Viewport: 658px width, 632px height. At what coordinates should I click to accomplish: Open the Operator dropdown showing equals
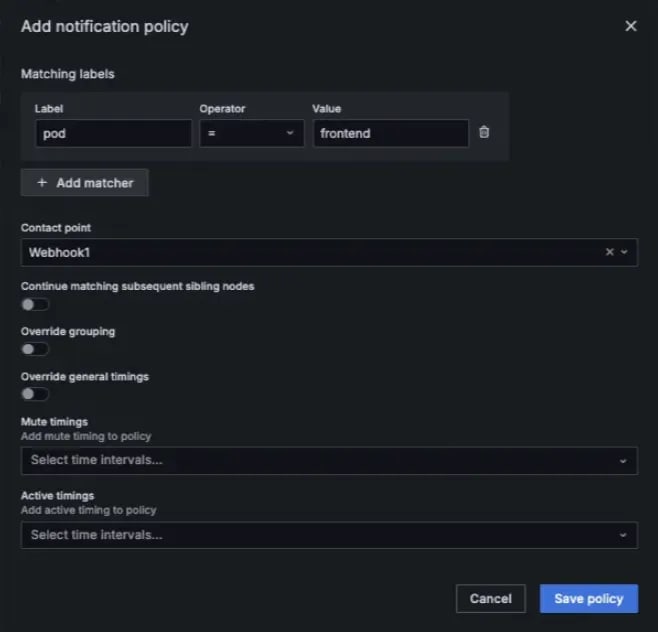pos(252,133)
